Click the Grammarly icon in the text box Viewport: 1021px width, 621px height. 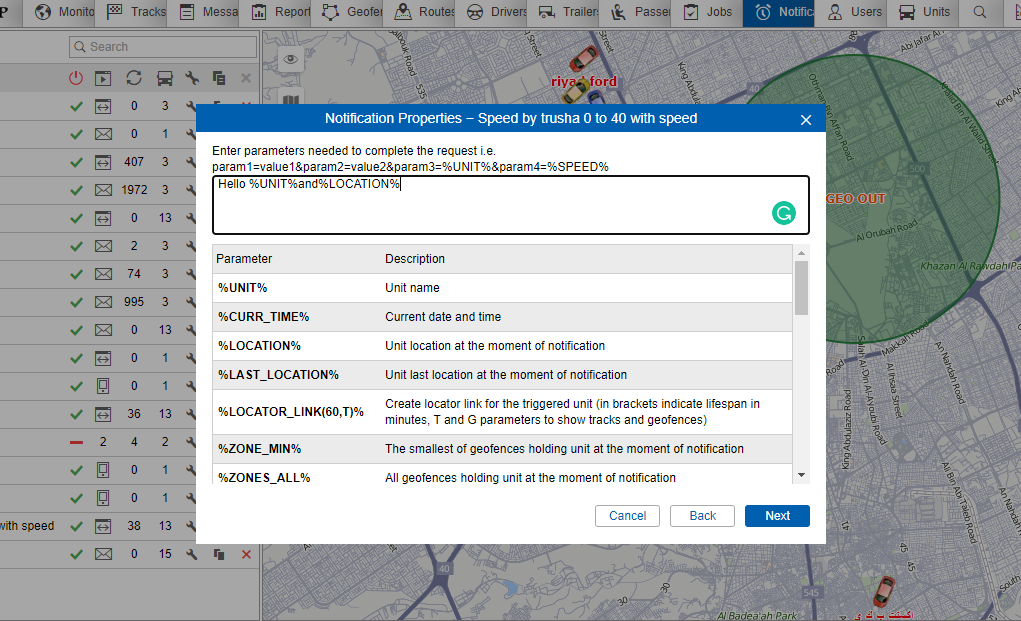click(x=784, y=213)
